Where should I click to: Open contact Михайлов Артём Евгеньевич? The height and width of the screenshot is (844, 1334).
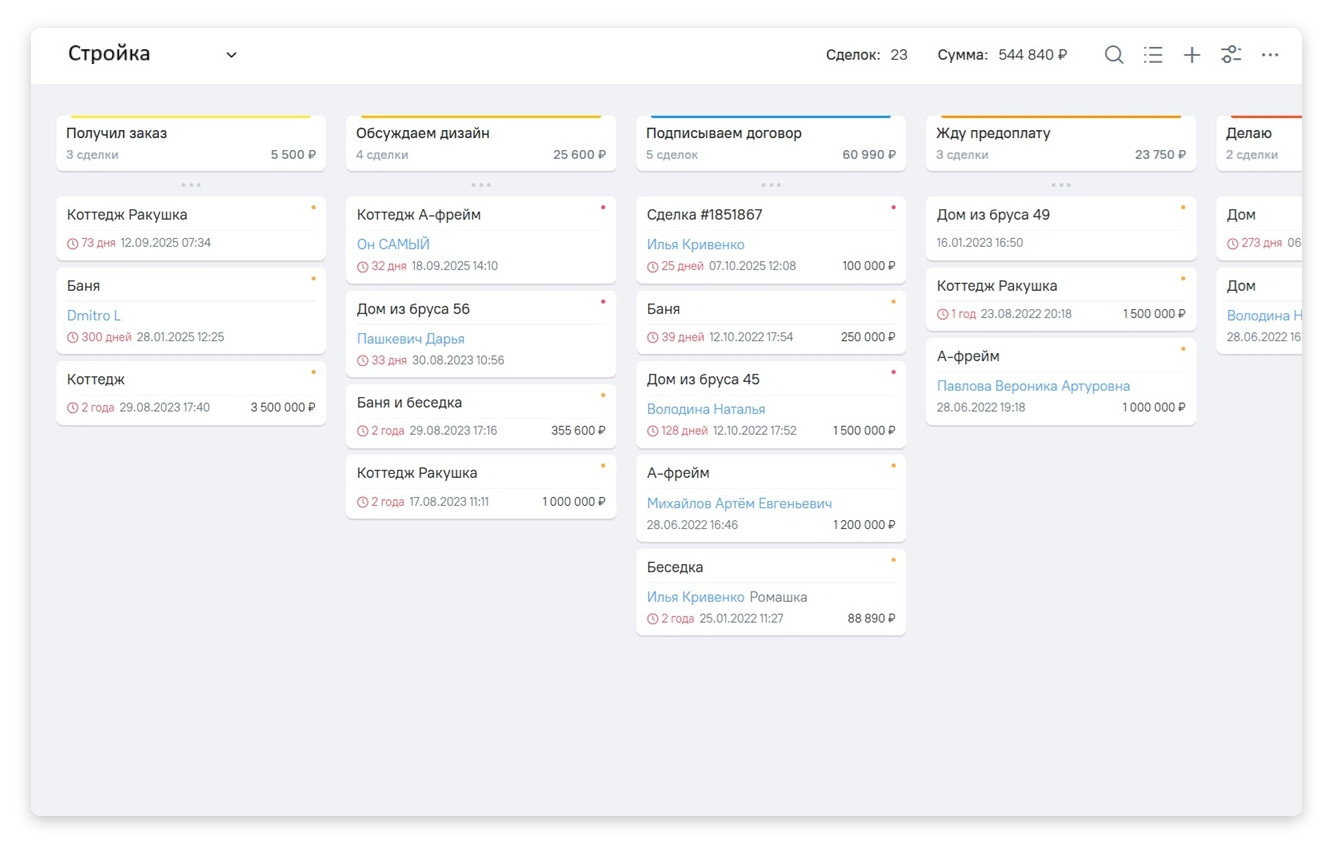[739, 504]
